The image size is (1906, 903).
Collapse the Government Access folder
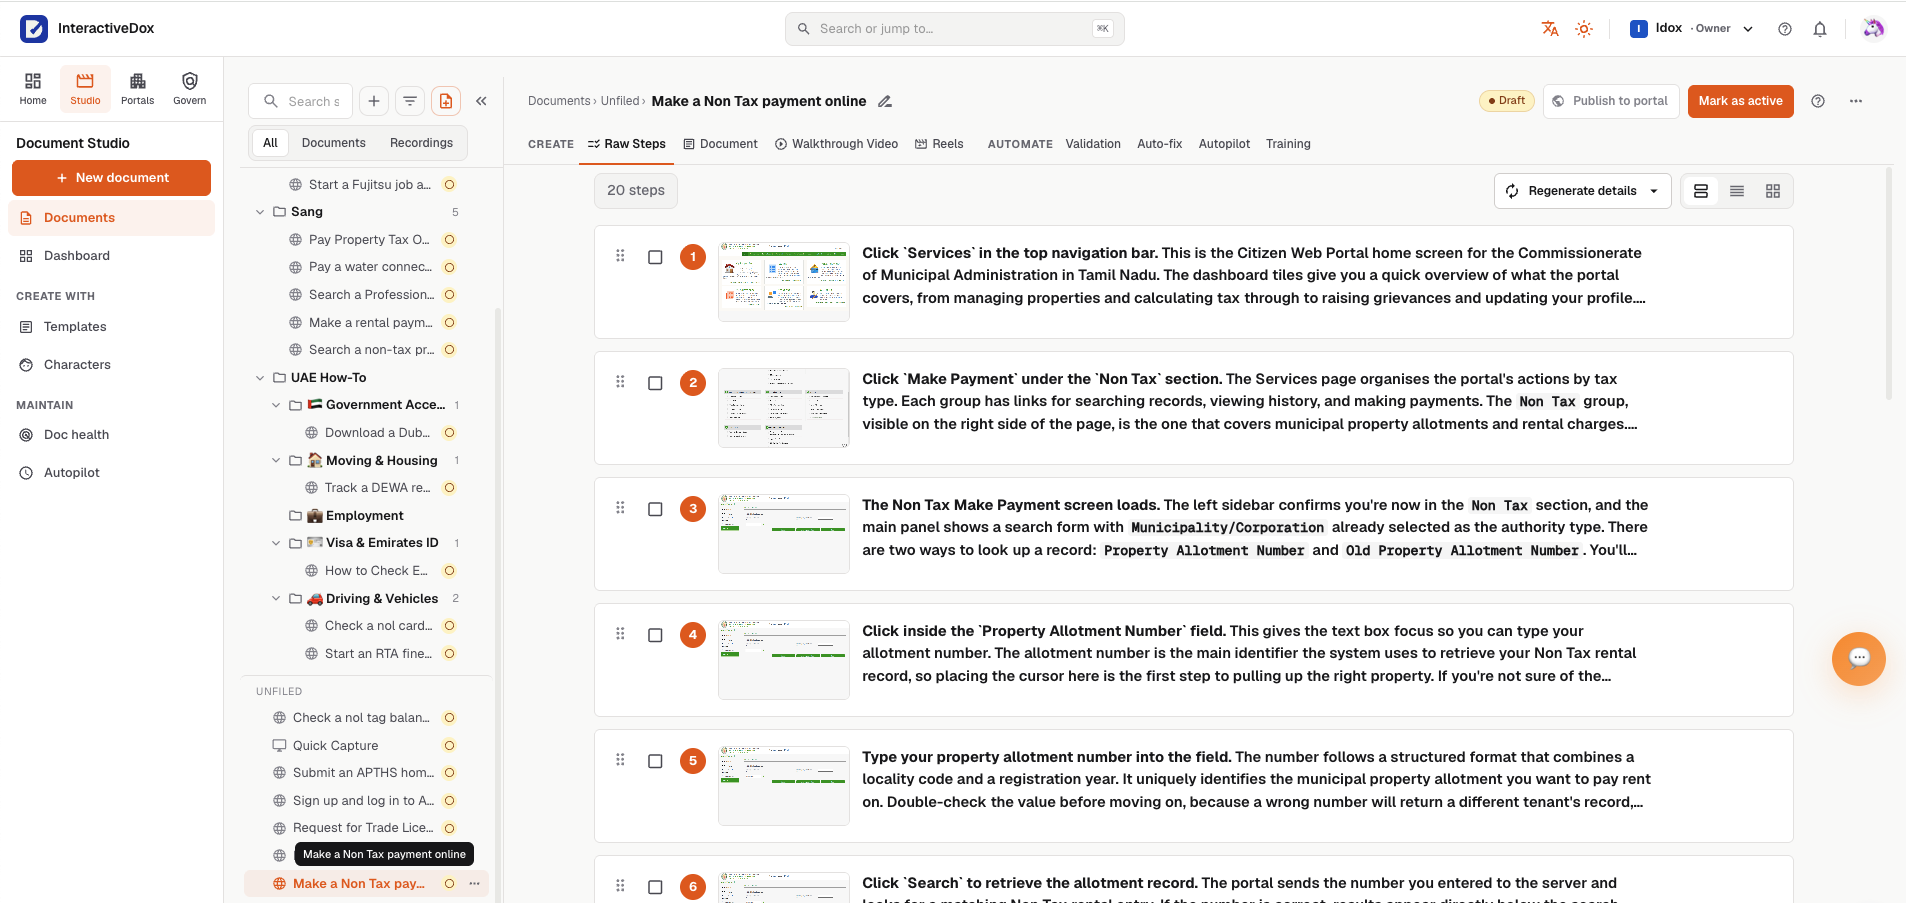(x=276, y=405)
